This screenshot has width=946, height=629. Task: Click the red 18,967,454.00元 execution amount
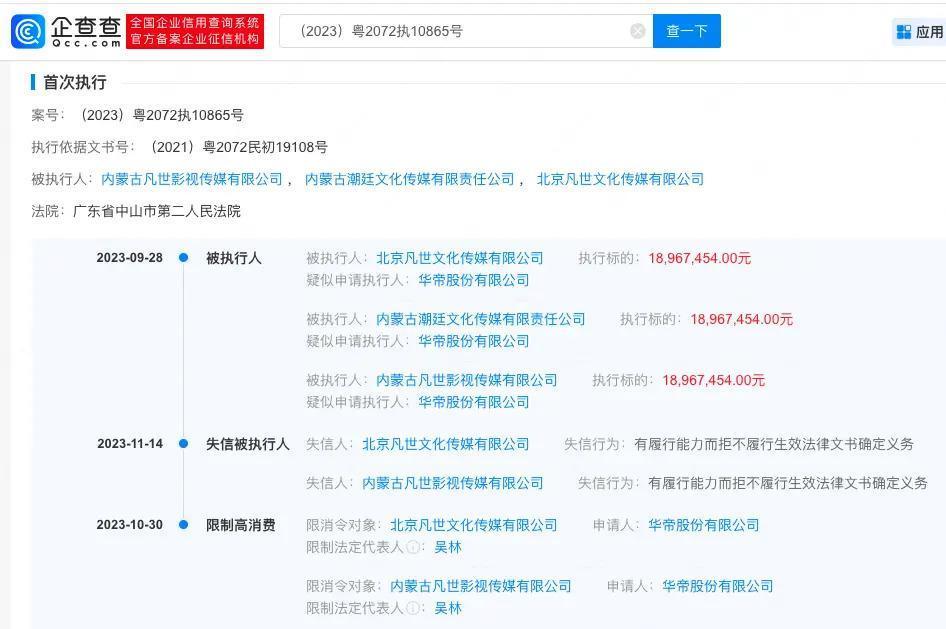tap(697, 258)
